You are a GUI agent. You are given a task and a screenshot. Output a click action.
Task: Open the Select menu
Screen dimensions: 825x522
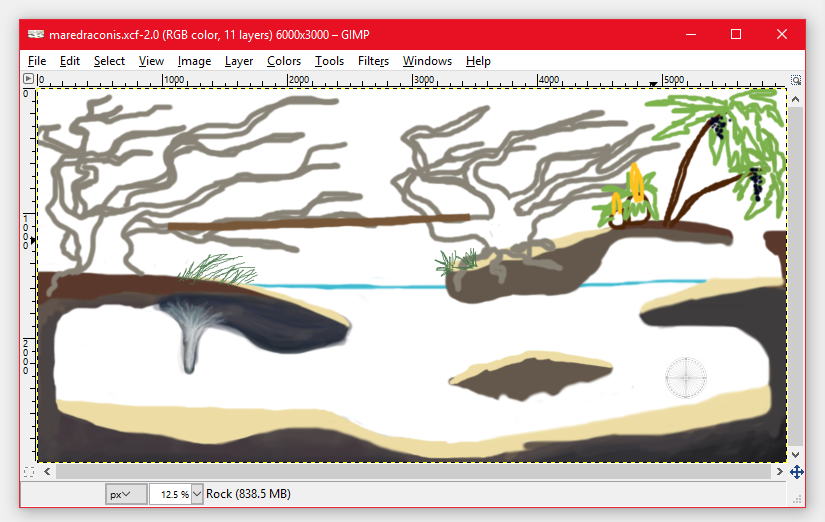(x=109, y=61)
